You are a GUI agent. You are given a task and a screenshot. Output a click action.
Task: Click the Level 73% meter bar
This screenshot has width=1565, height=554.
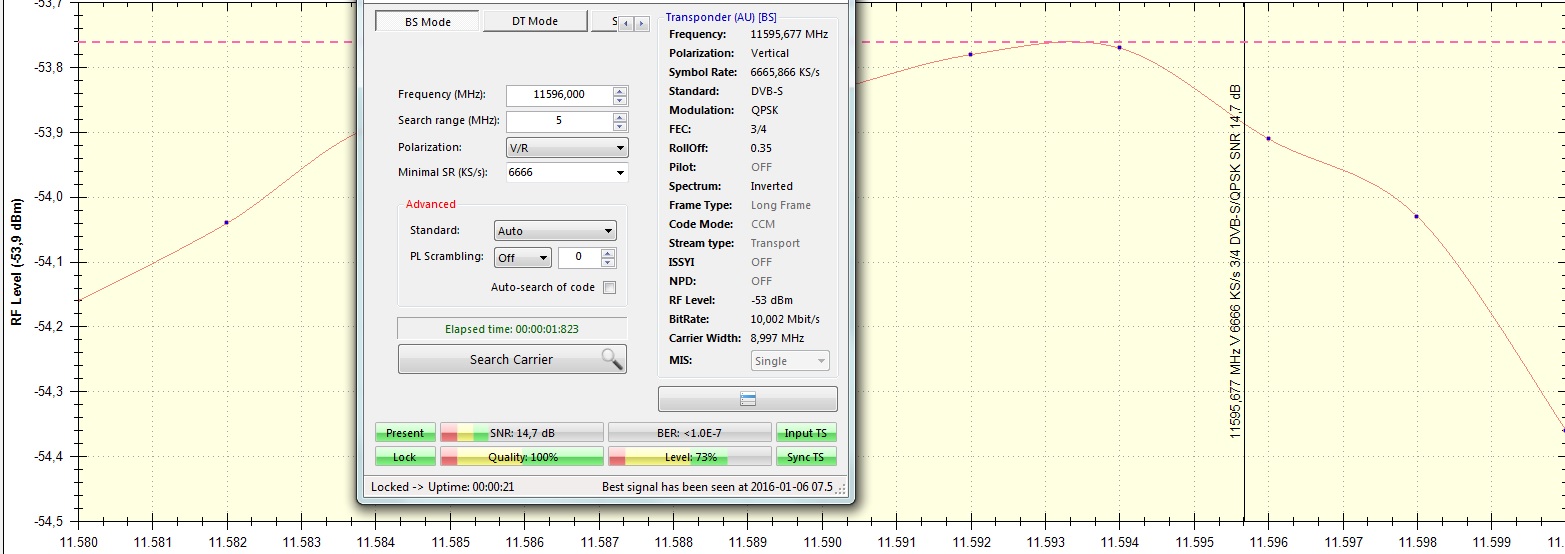point(690,457)
